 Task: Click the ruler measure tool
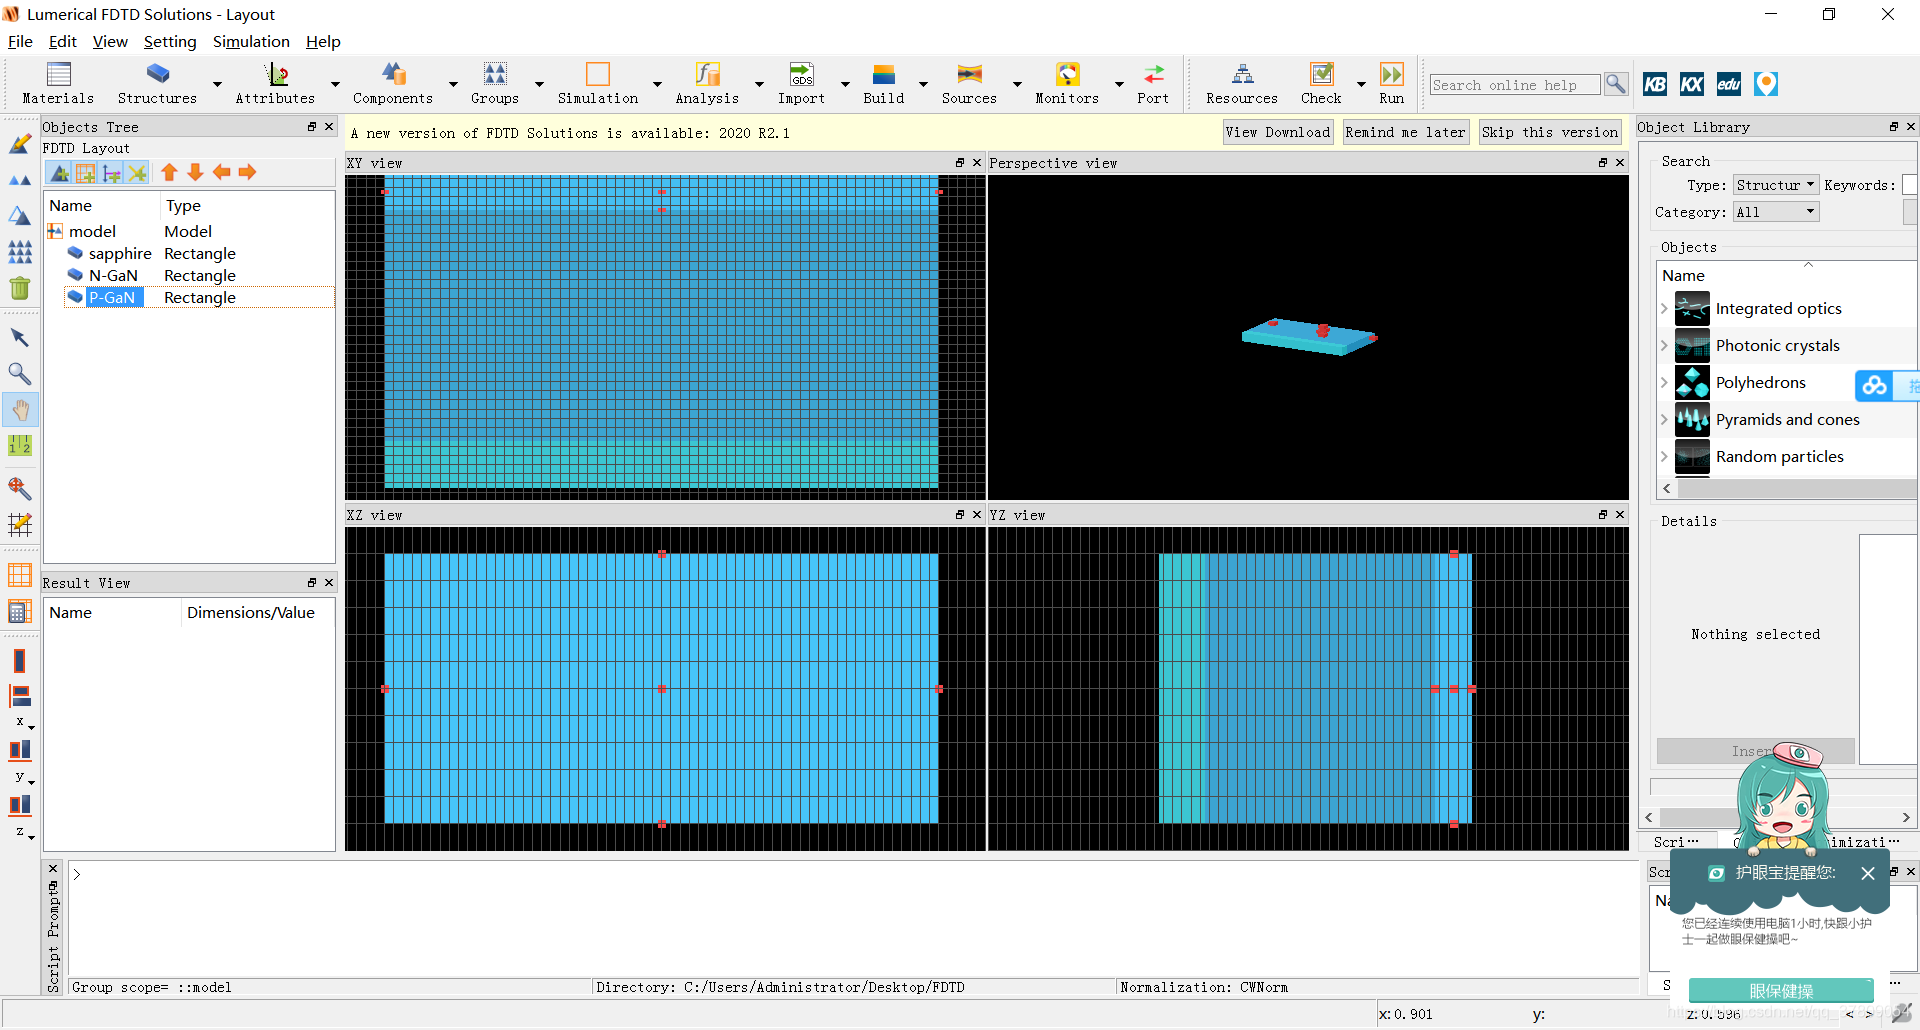(20, 446)
